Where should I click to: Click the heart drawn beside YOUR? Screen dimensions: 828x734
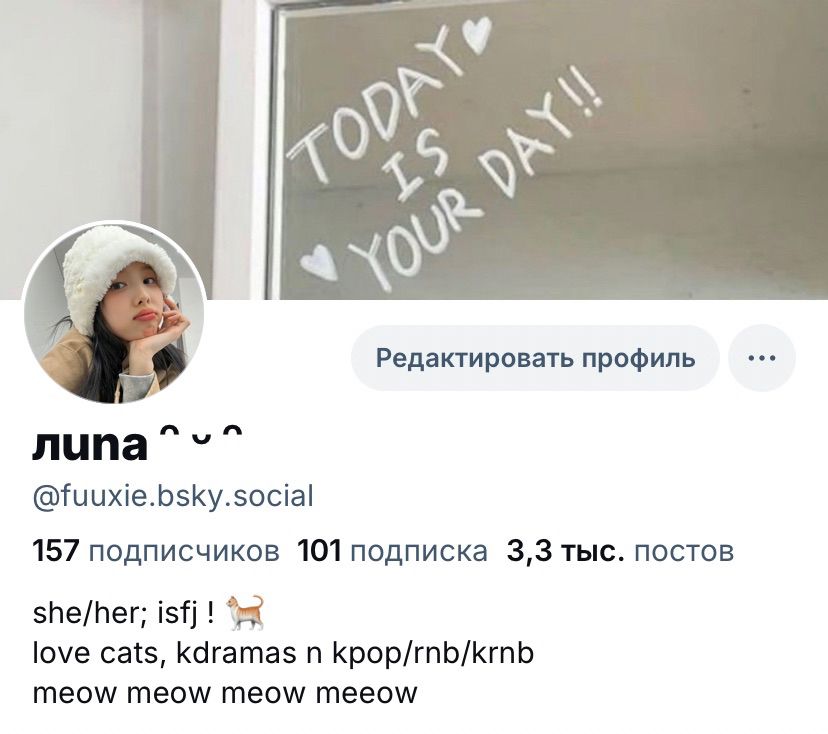[320, 261]
